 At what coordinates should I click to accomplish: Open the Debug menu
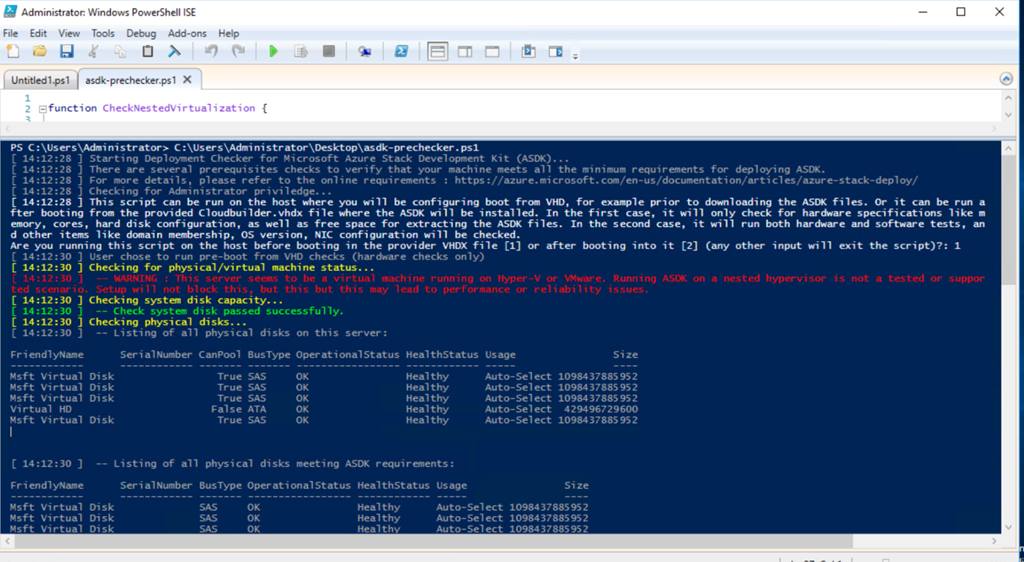coord(141,33)
